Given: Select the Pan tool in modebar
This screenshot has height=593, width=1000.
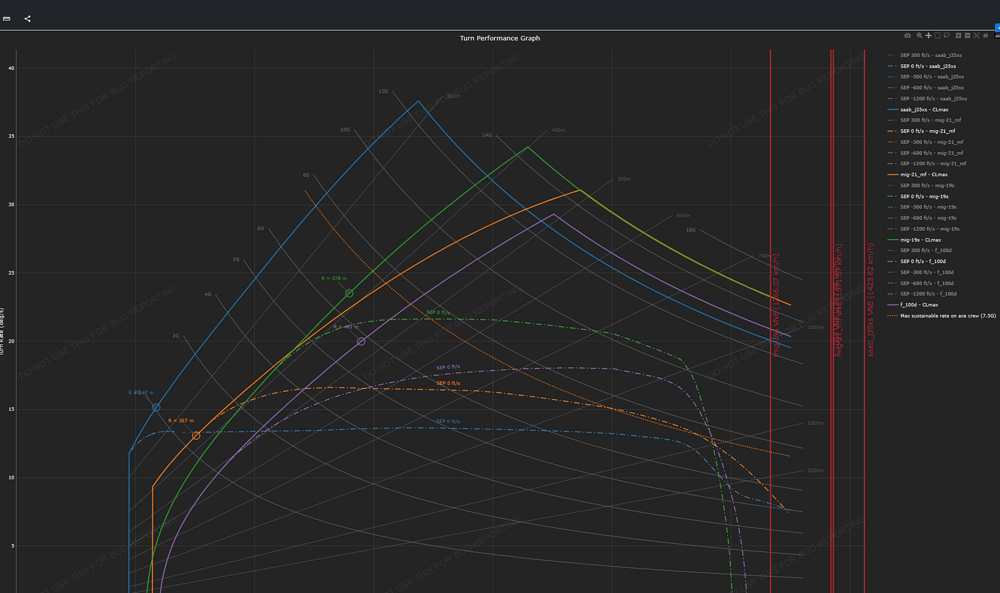Looking at the screenshot, I should (929, 36).
